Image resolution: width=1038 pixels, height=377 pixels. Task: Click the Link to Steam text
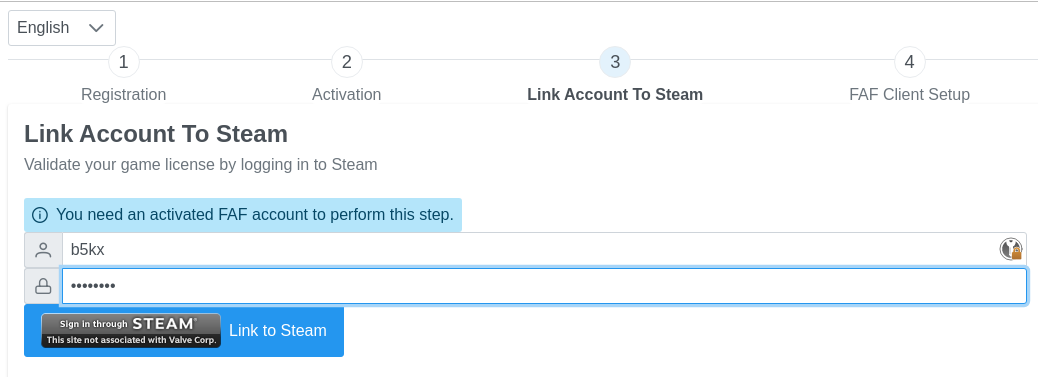point(278,331)
